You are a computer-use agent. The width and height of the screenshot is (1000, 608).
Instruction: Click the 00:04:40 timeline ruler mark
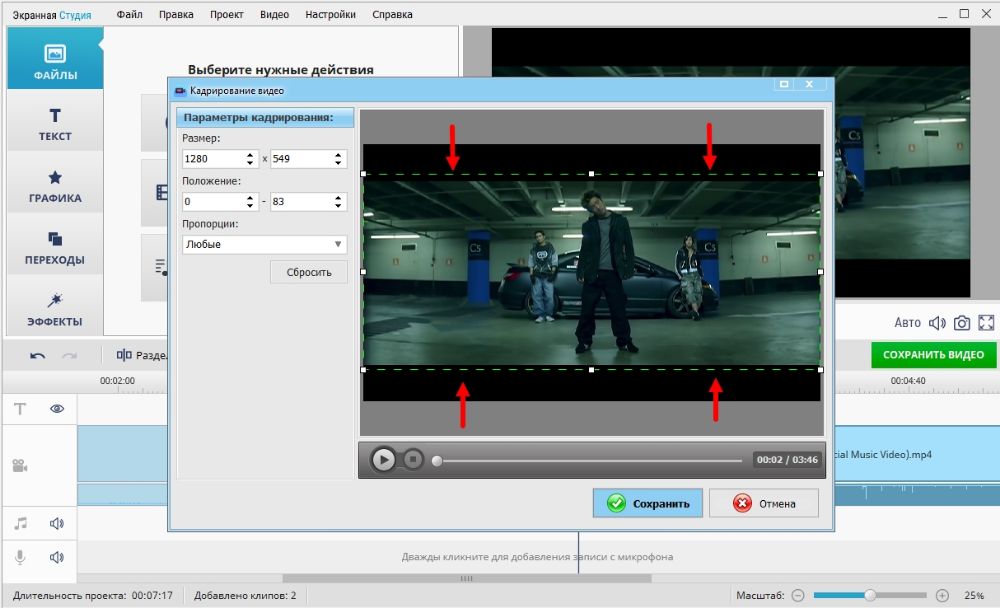(908, 381)
